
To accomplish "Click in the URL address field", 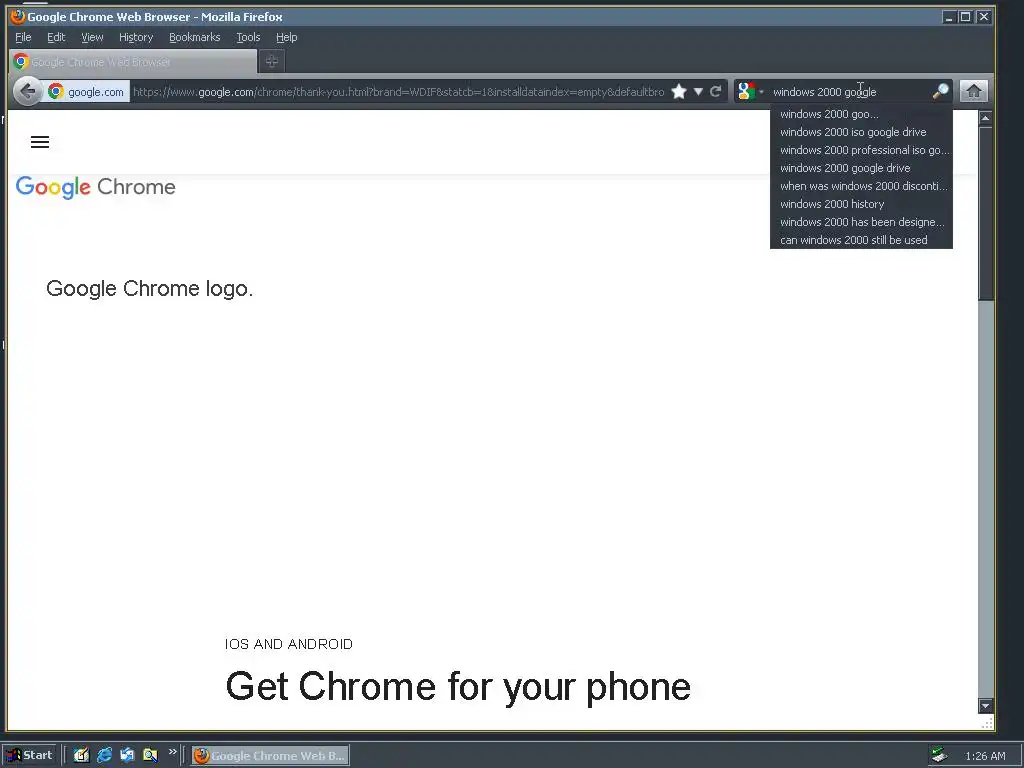I will 398,91.
